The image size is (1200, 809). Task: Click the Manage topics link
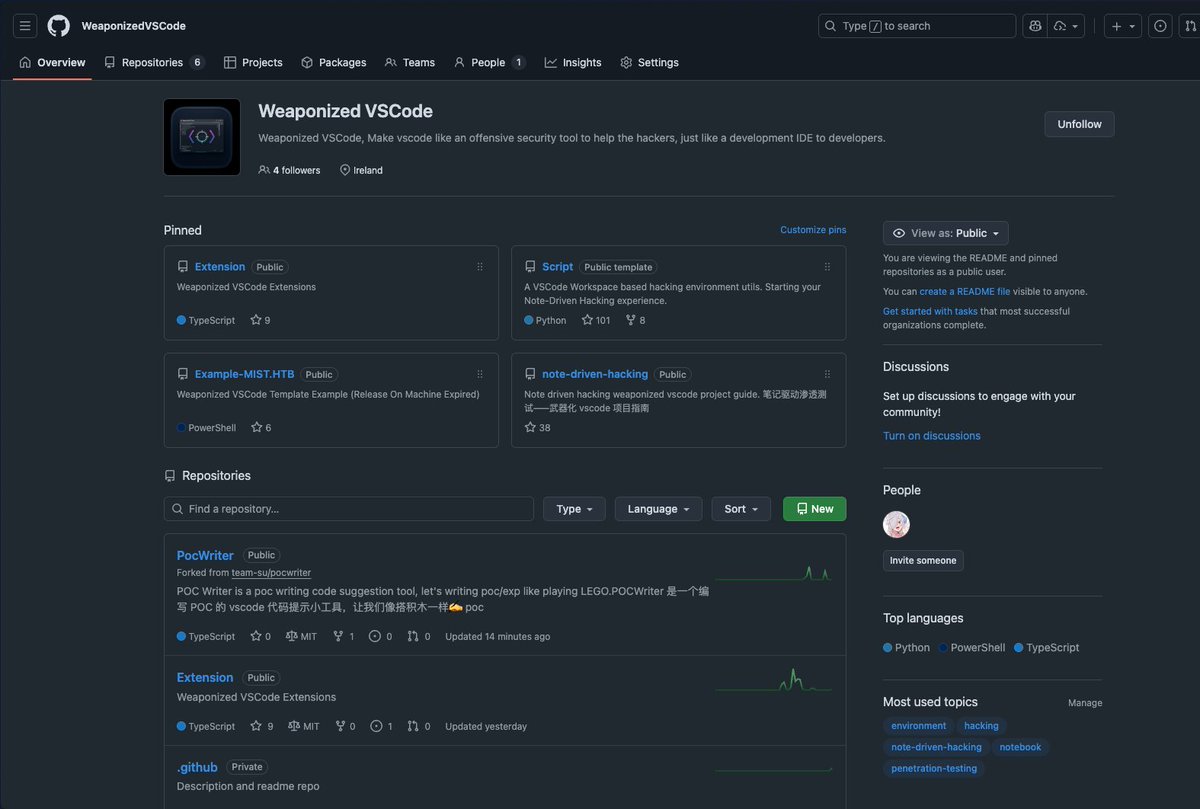1085,703
